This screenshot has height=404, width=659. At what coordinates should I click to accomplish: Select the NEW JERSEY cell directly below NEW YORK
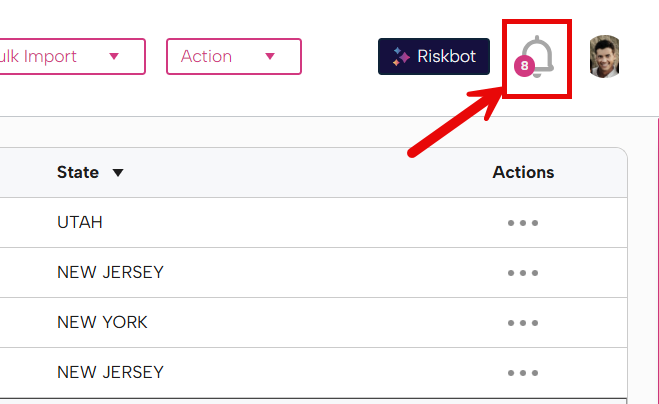110,372
